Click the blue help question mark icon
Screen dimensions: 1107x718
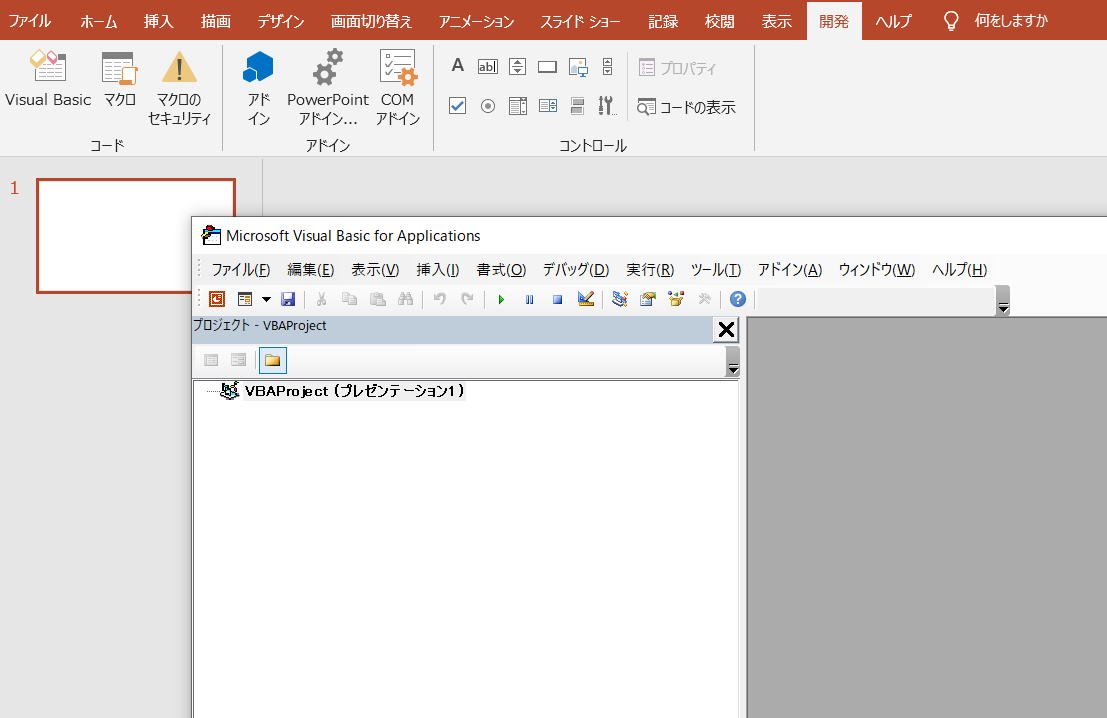point(738,299)
